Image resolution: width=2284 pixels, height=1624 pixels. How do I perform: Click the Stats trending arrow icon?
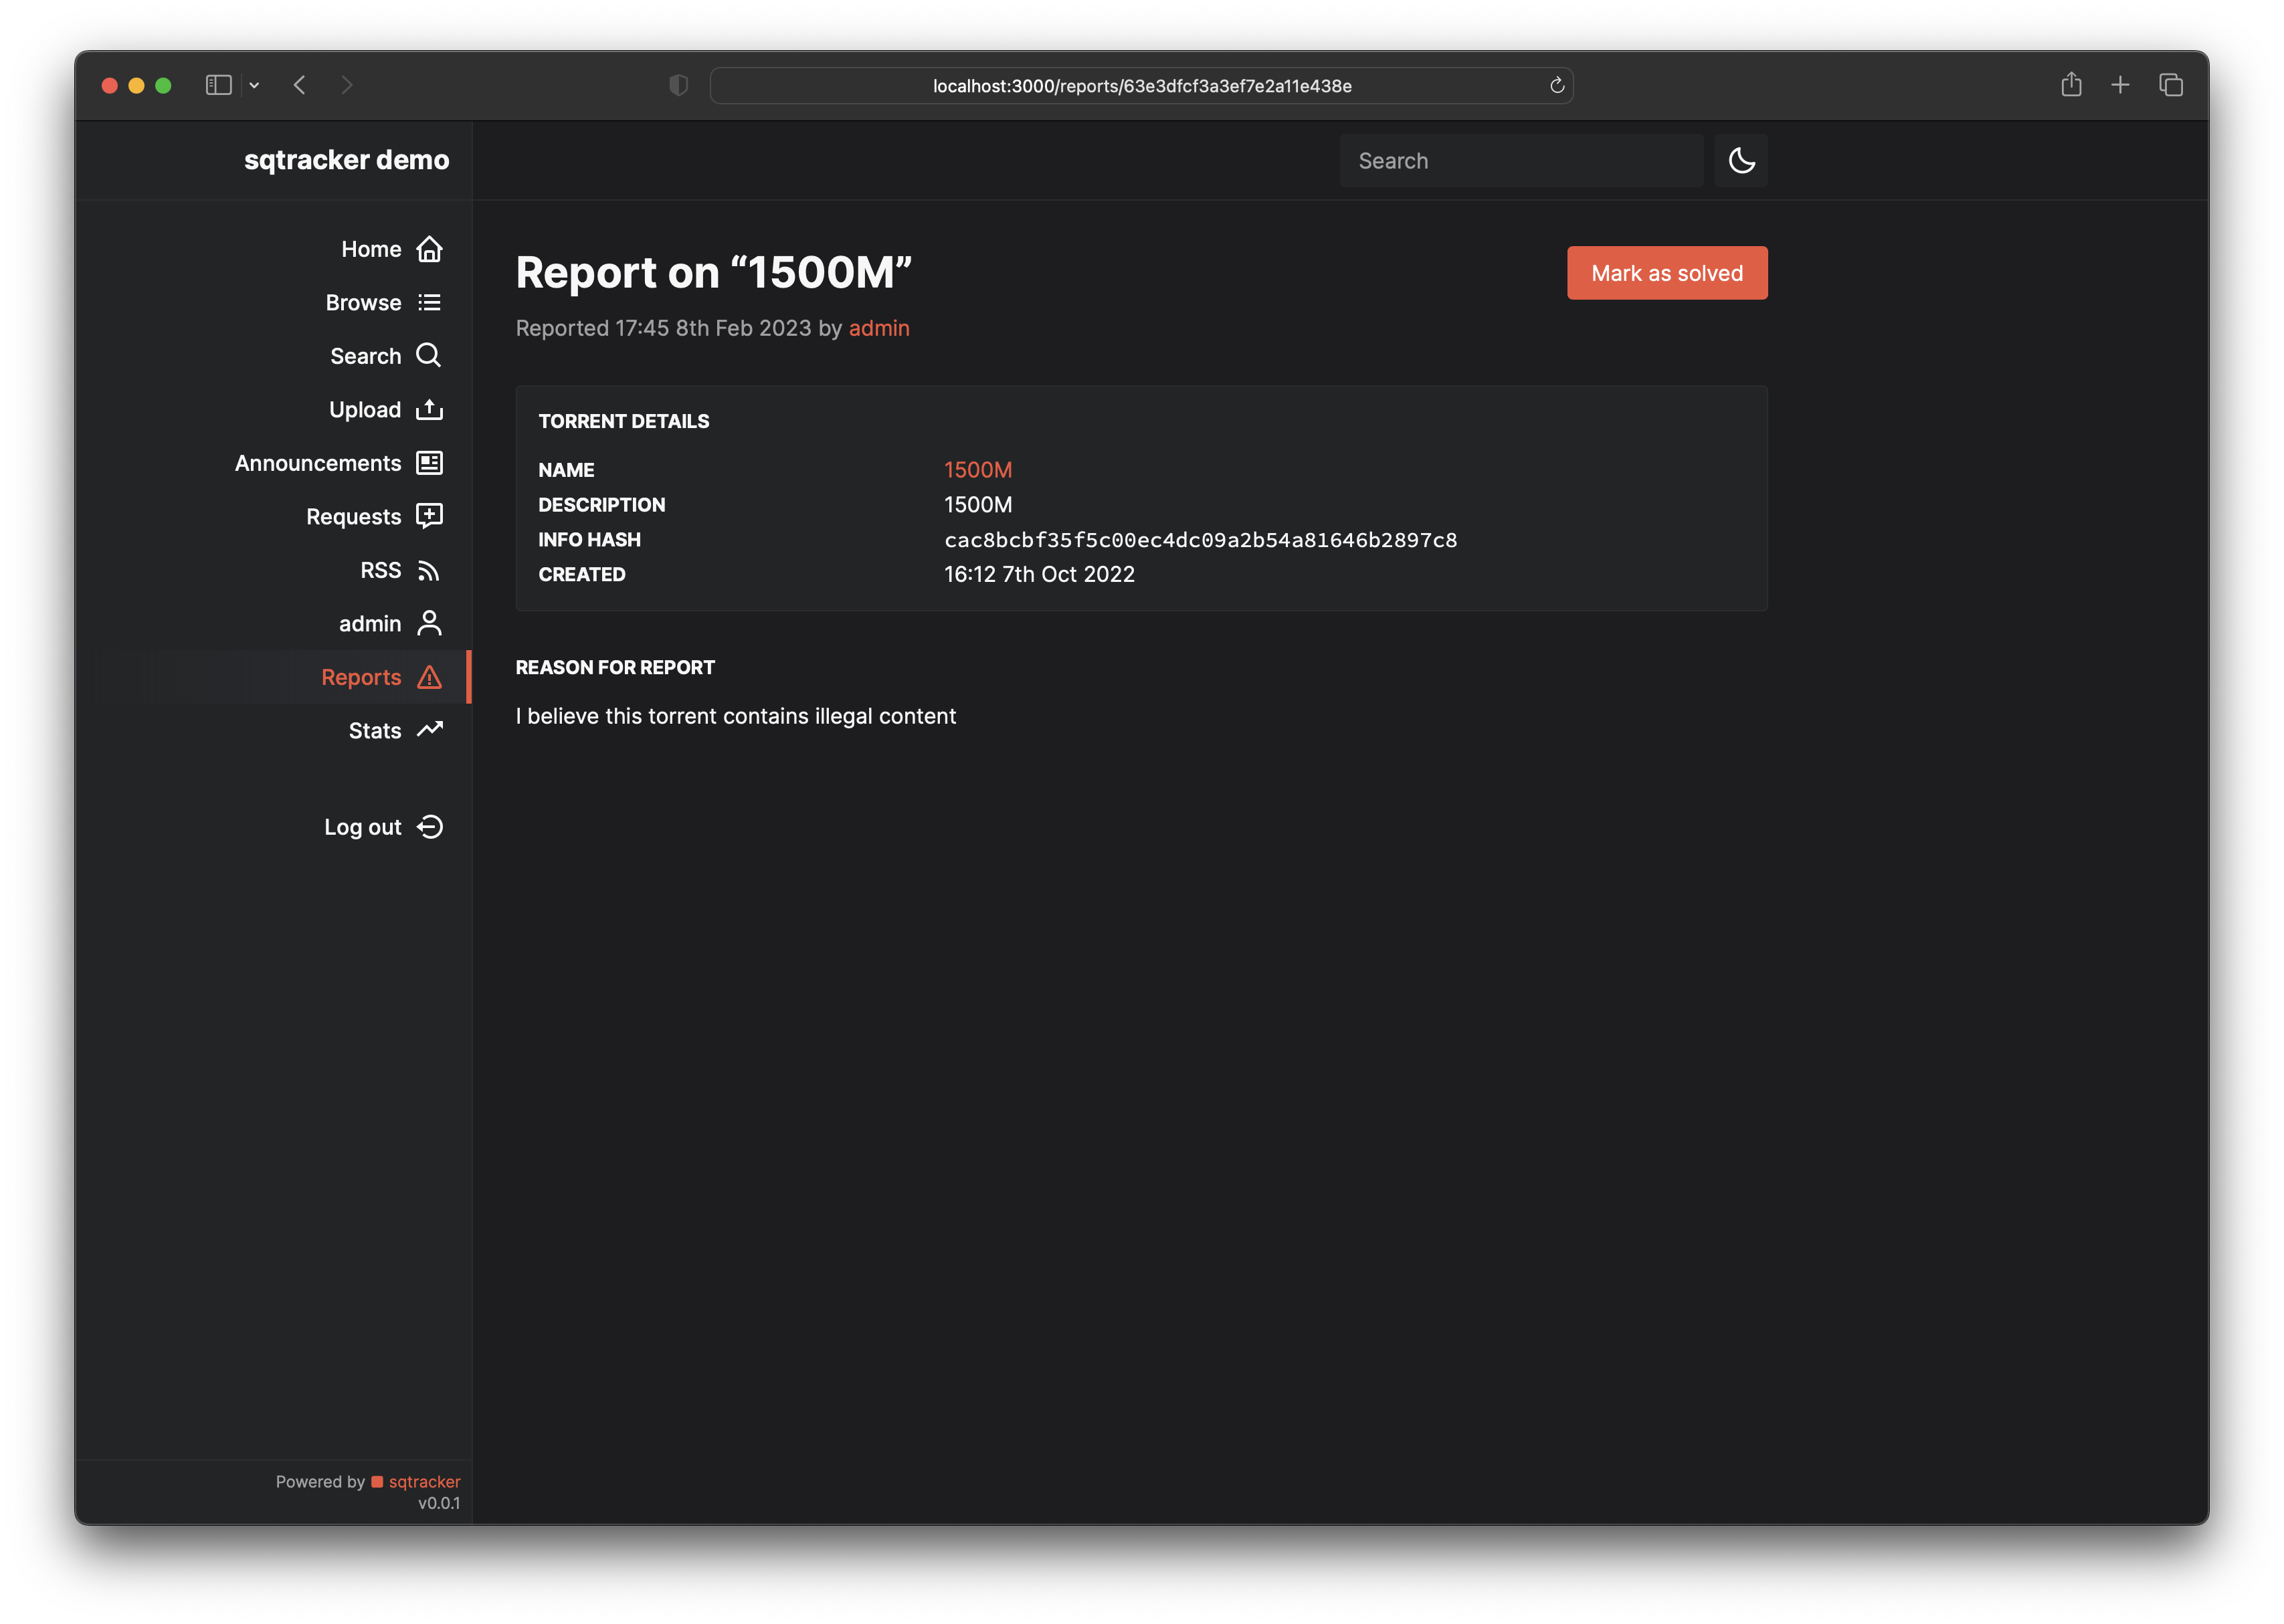tap(429, 730)
